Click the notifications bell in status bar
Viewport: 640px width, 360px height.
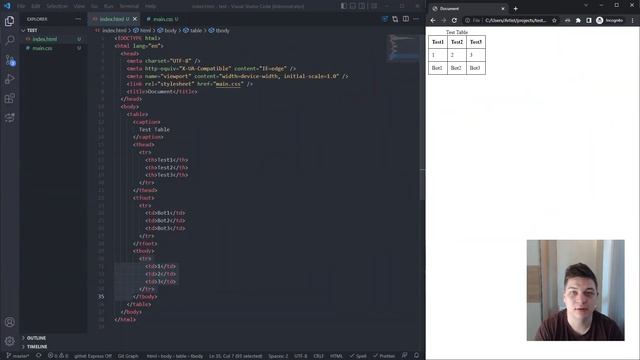click(417, 356)
